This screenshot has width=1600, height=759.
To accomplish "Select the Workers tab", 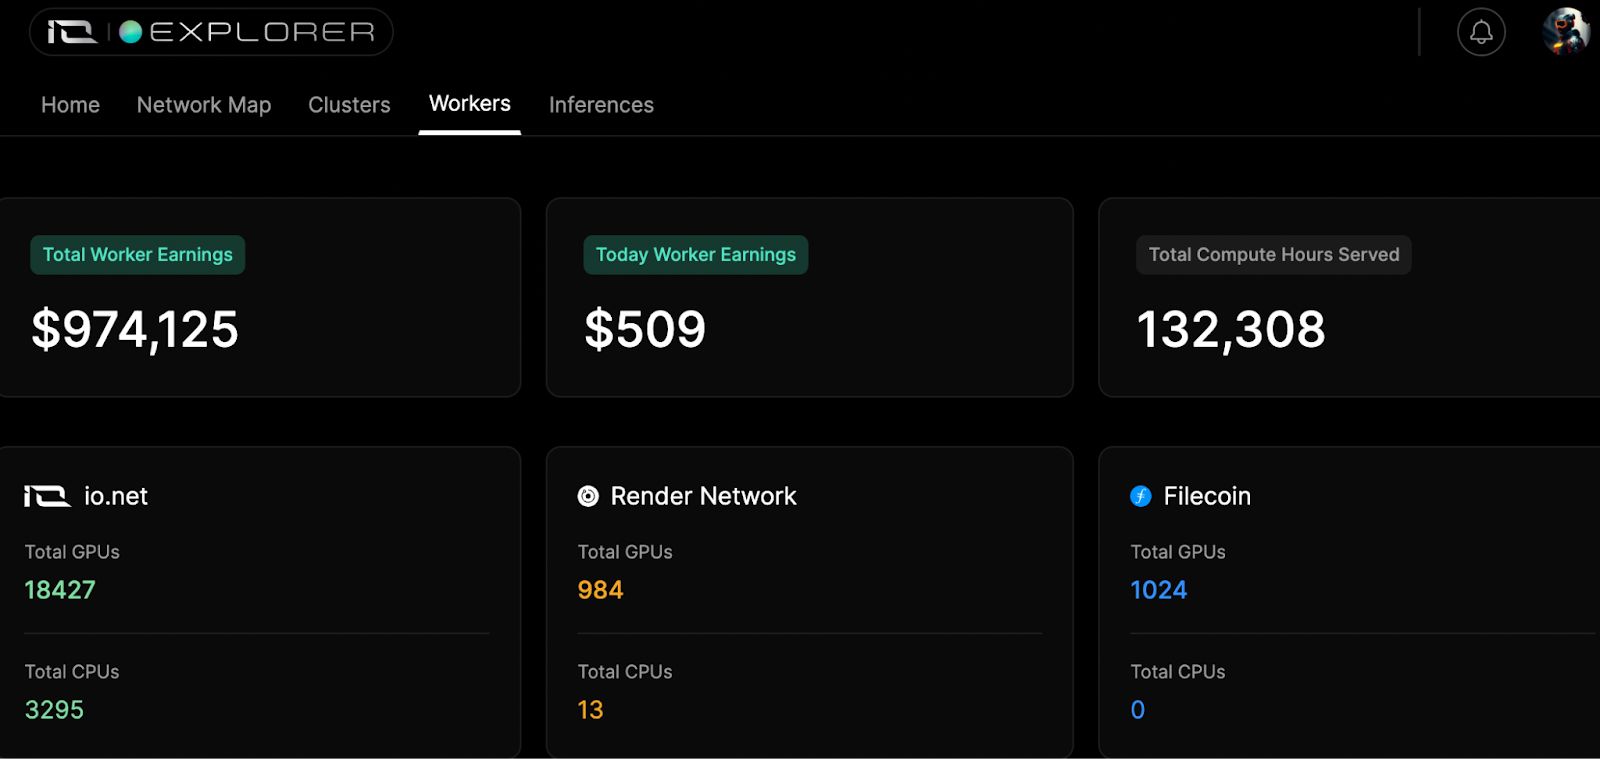I will [x=470, y=104].
